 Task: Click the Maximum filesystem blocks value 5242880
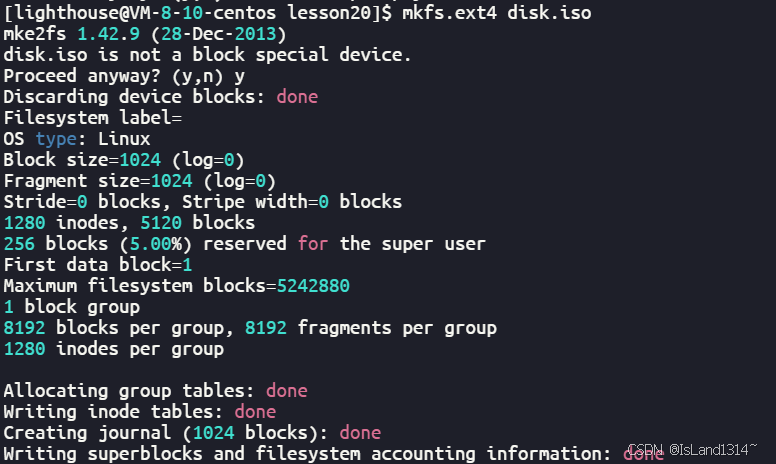[313, 286]
